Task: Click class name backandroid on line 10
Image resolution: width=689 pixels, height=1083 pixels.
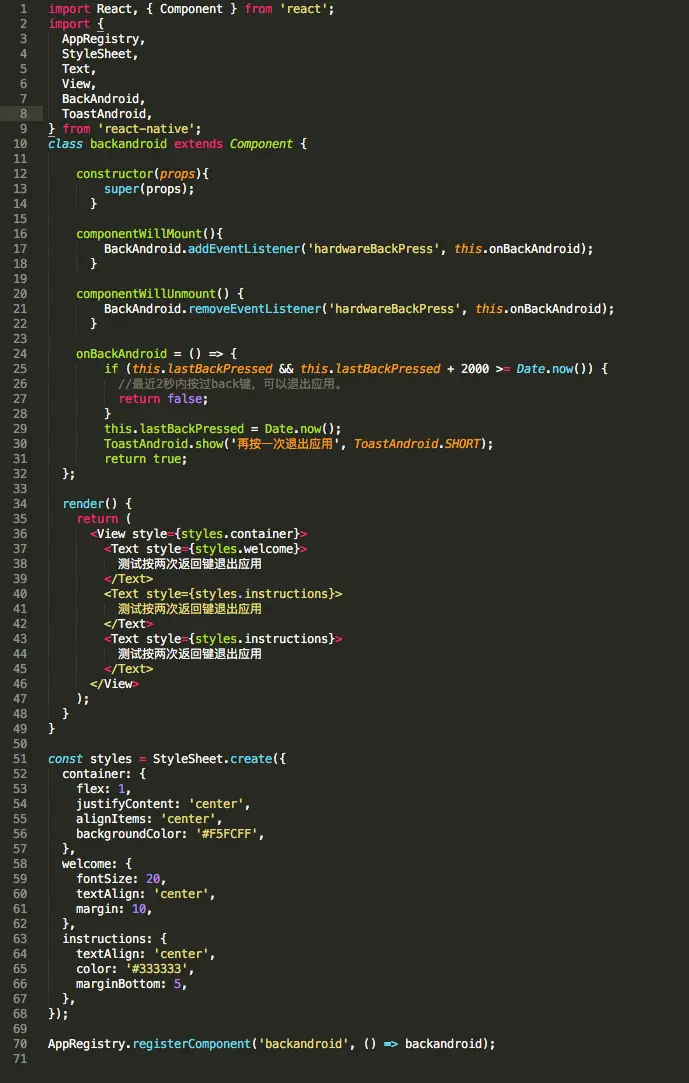Action: (128, 144)
